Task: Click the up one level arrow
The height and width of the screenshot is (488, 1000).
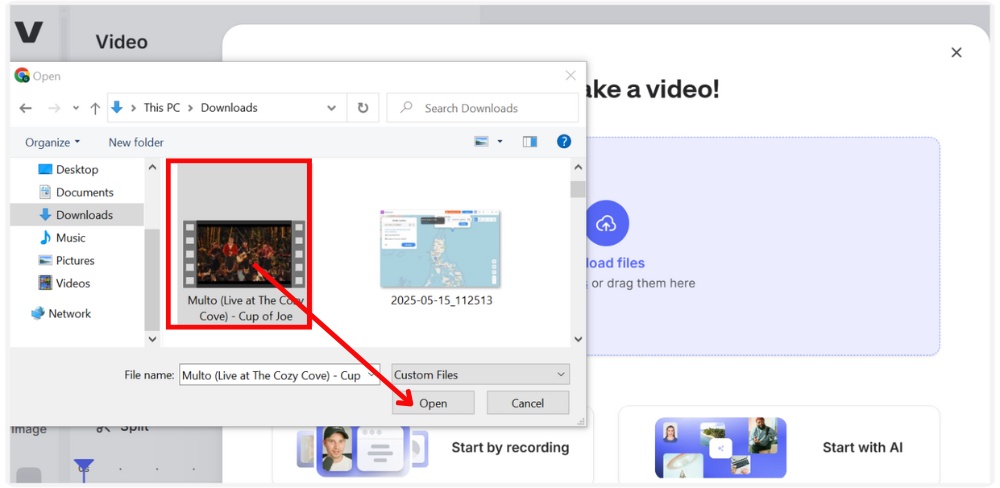Action: click(95, 108)
